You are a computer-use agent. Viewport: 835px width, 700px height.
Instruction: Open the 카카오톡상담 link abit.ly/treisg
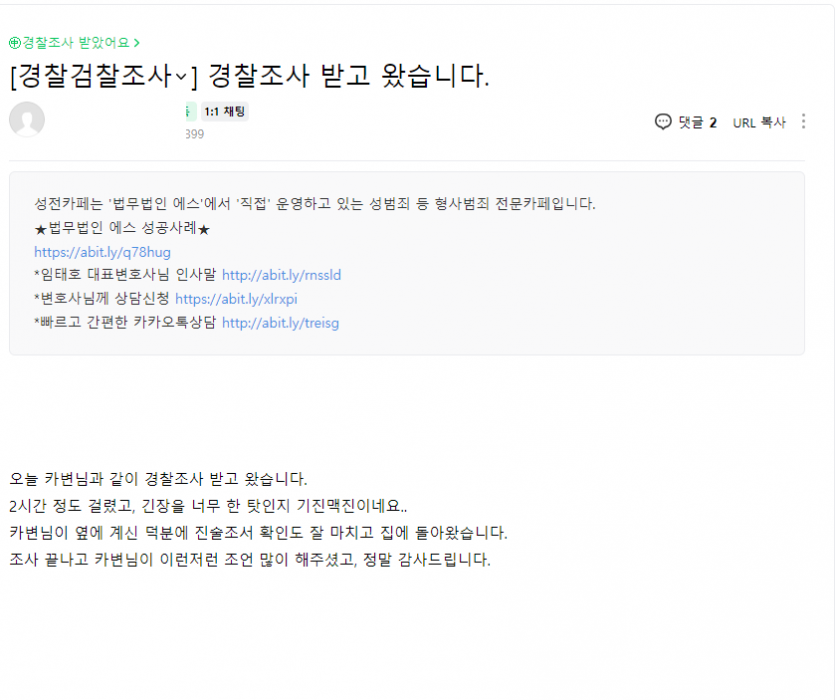[280, 323]
